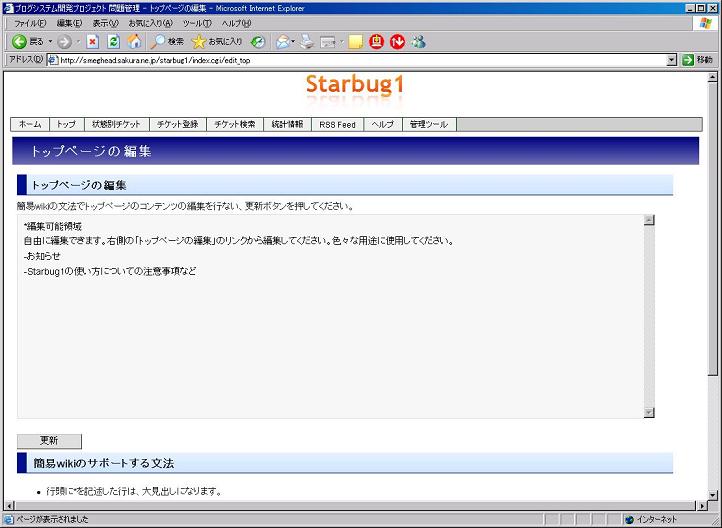722x528 pixels.
Task: Click the Mail envelope icon in toolbar
Action: click(x=283, y=42)
